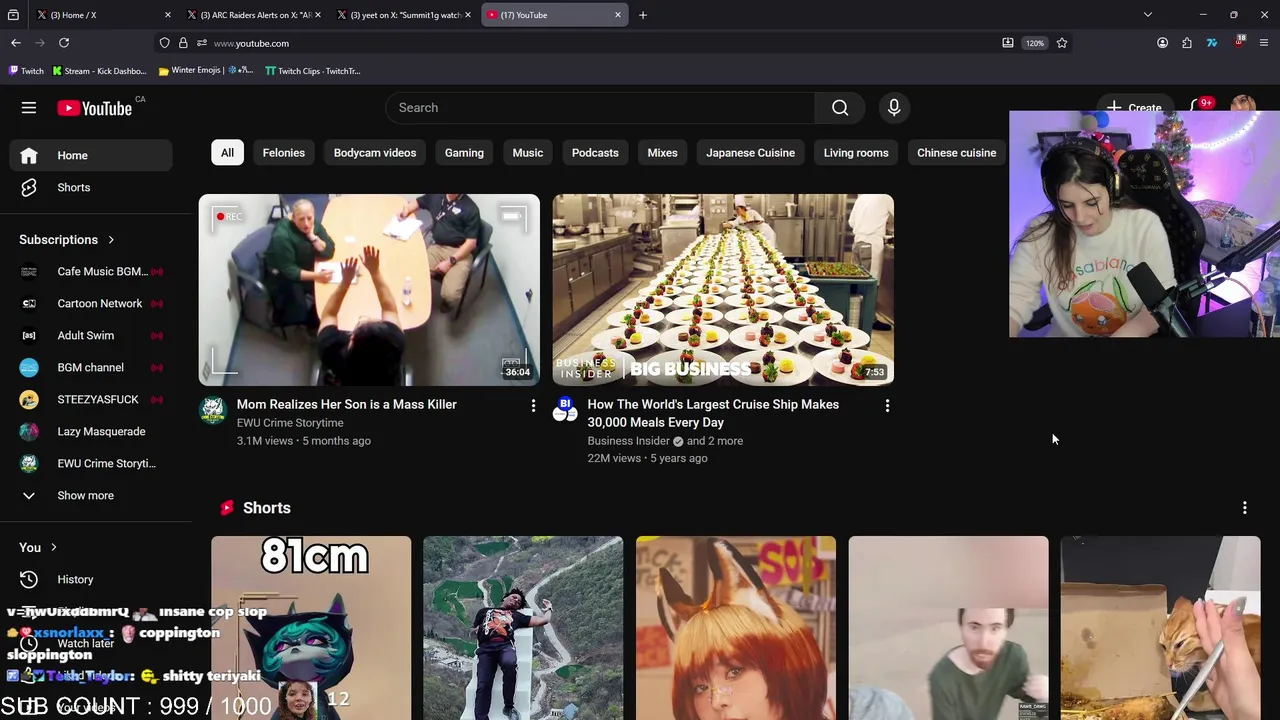Open Shorts section three-dot menu

tap(1244, 508)
